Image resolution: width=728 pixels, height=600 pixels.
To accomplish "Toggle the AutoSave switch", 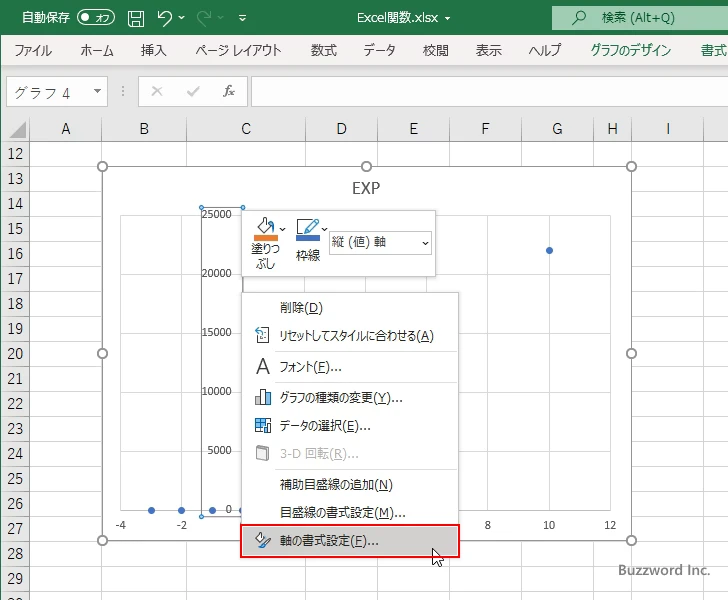I will 96,18.
